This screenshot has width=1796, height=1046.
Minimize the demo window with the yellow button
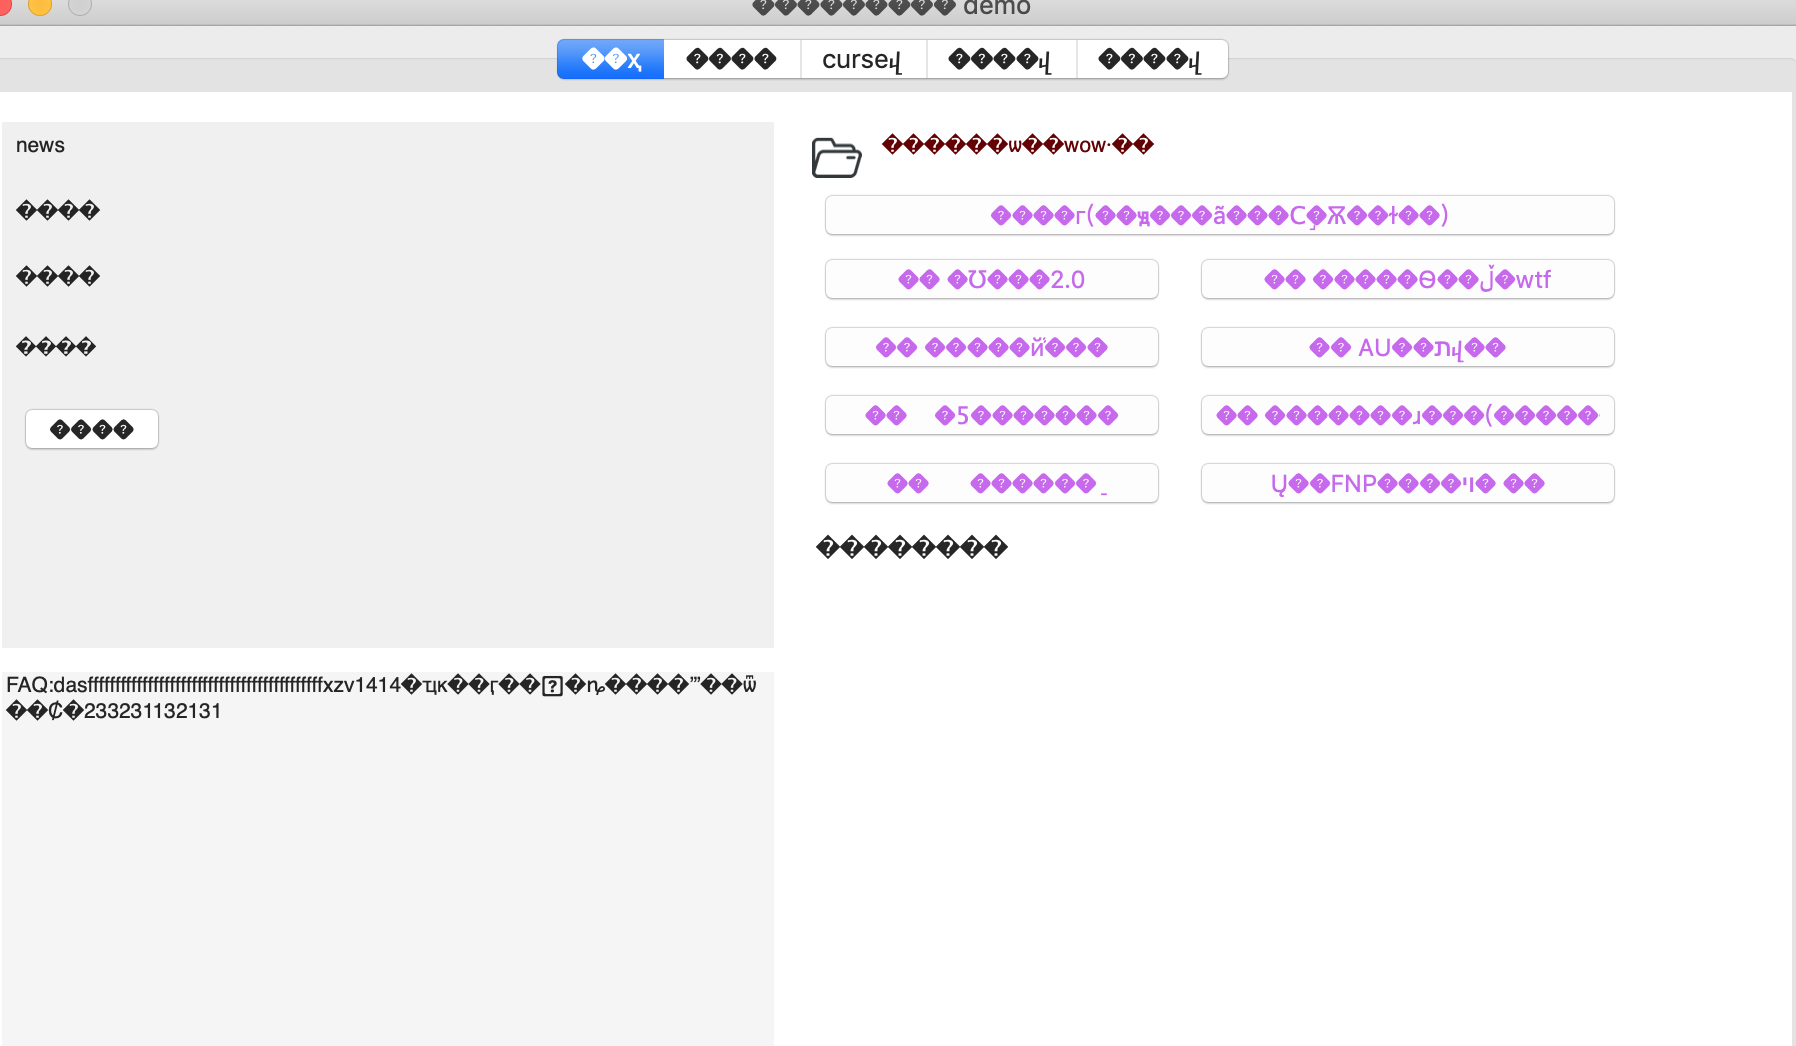[40, 7]
